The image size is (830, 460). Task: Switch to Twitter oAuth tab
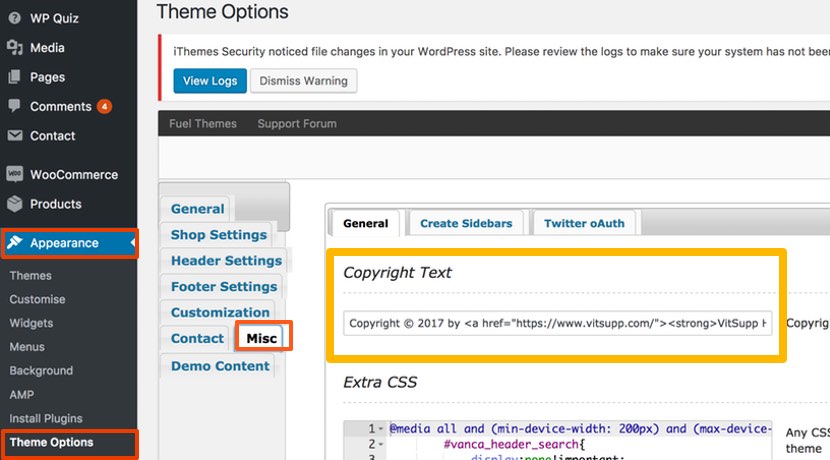(x=584, y=223)
